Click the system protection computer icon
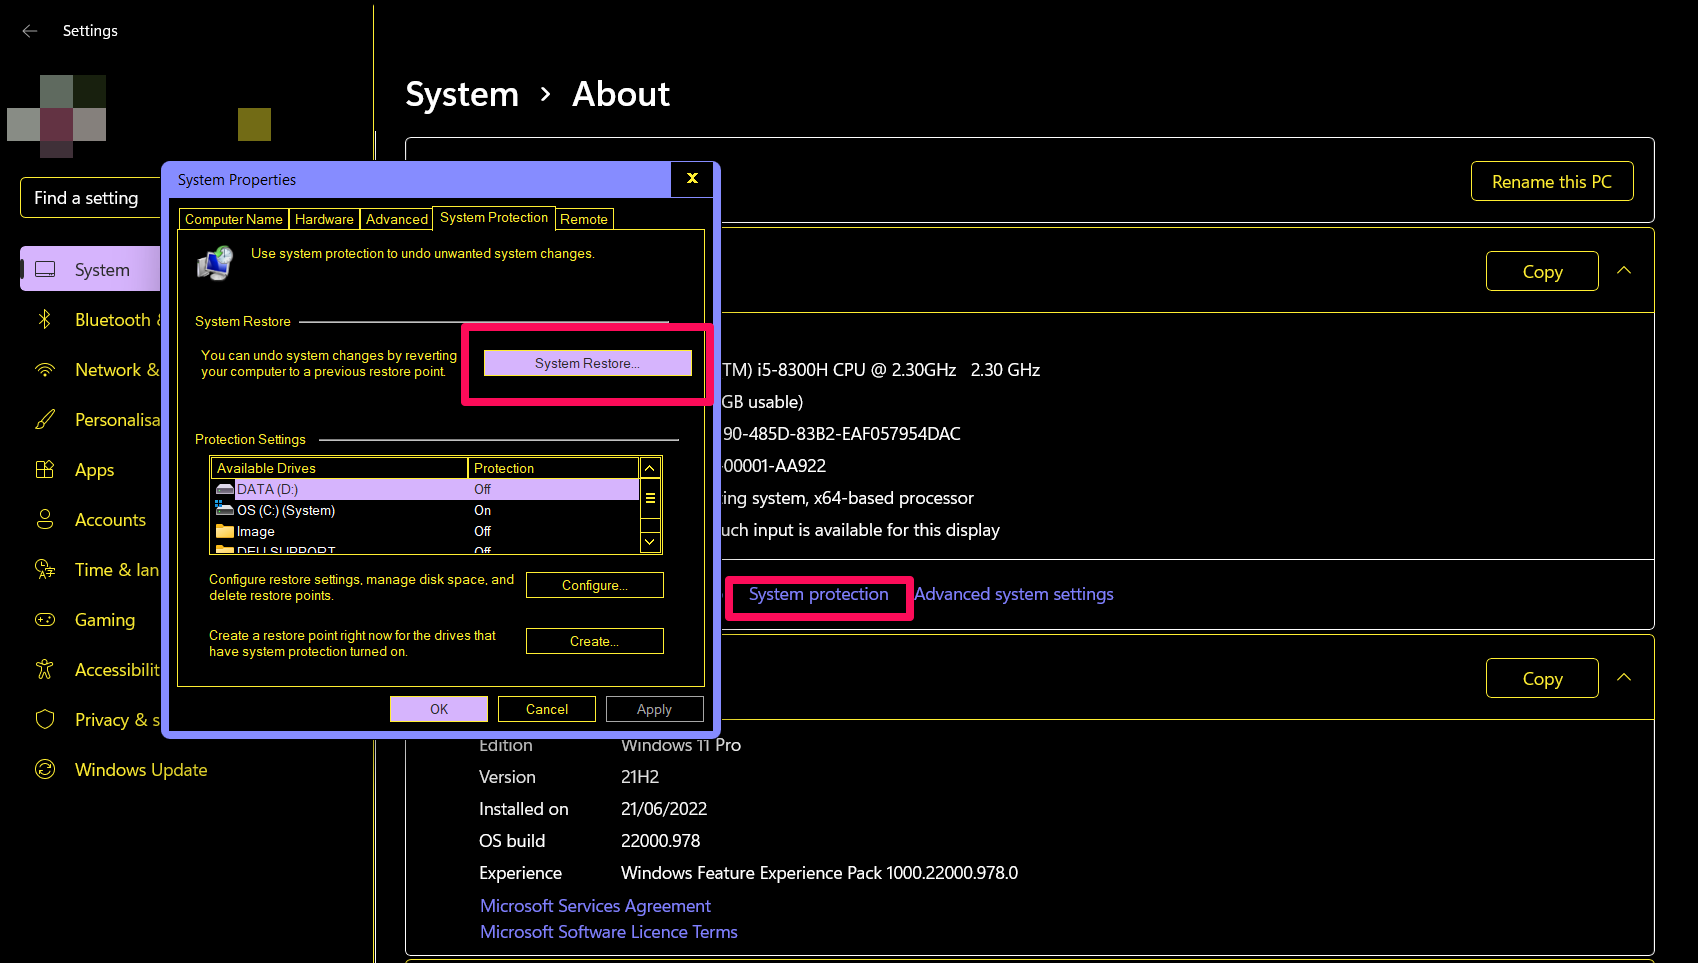The width and height of the screenshot is (1698, 963). [x=215, y=264]
